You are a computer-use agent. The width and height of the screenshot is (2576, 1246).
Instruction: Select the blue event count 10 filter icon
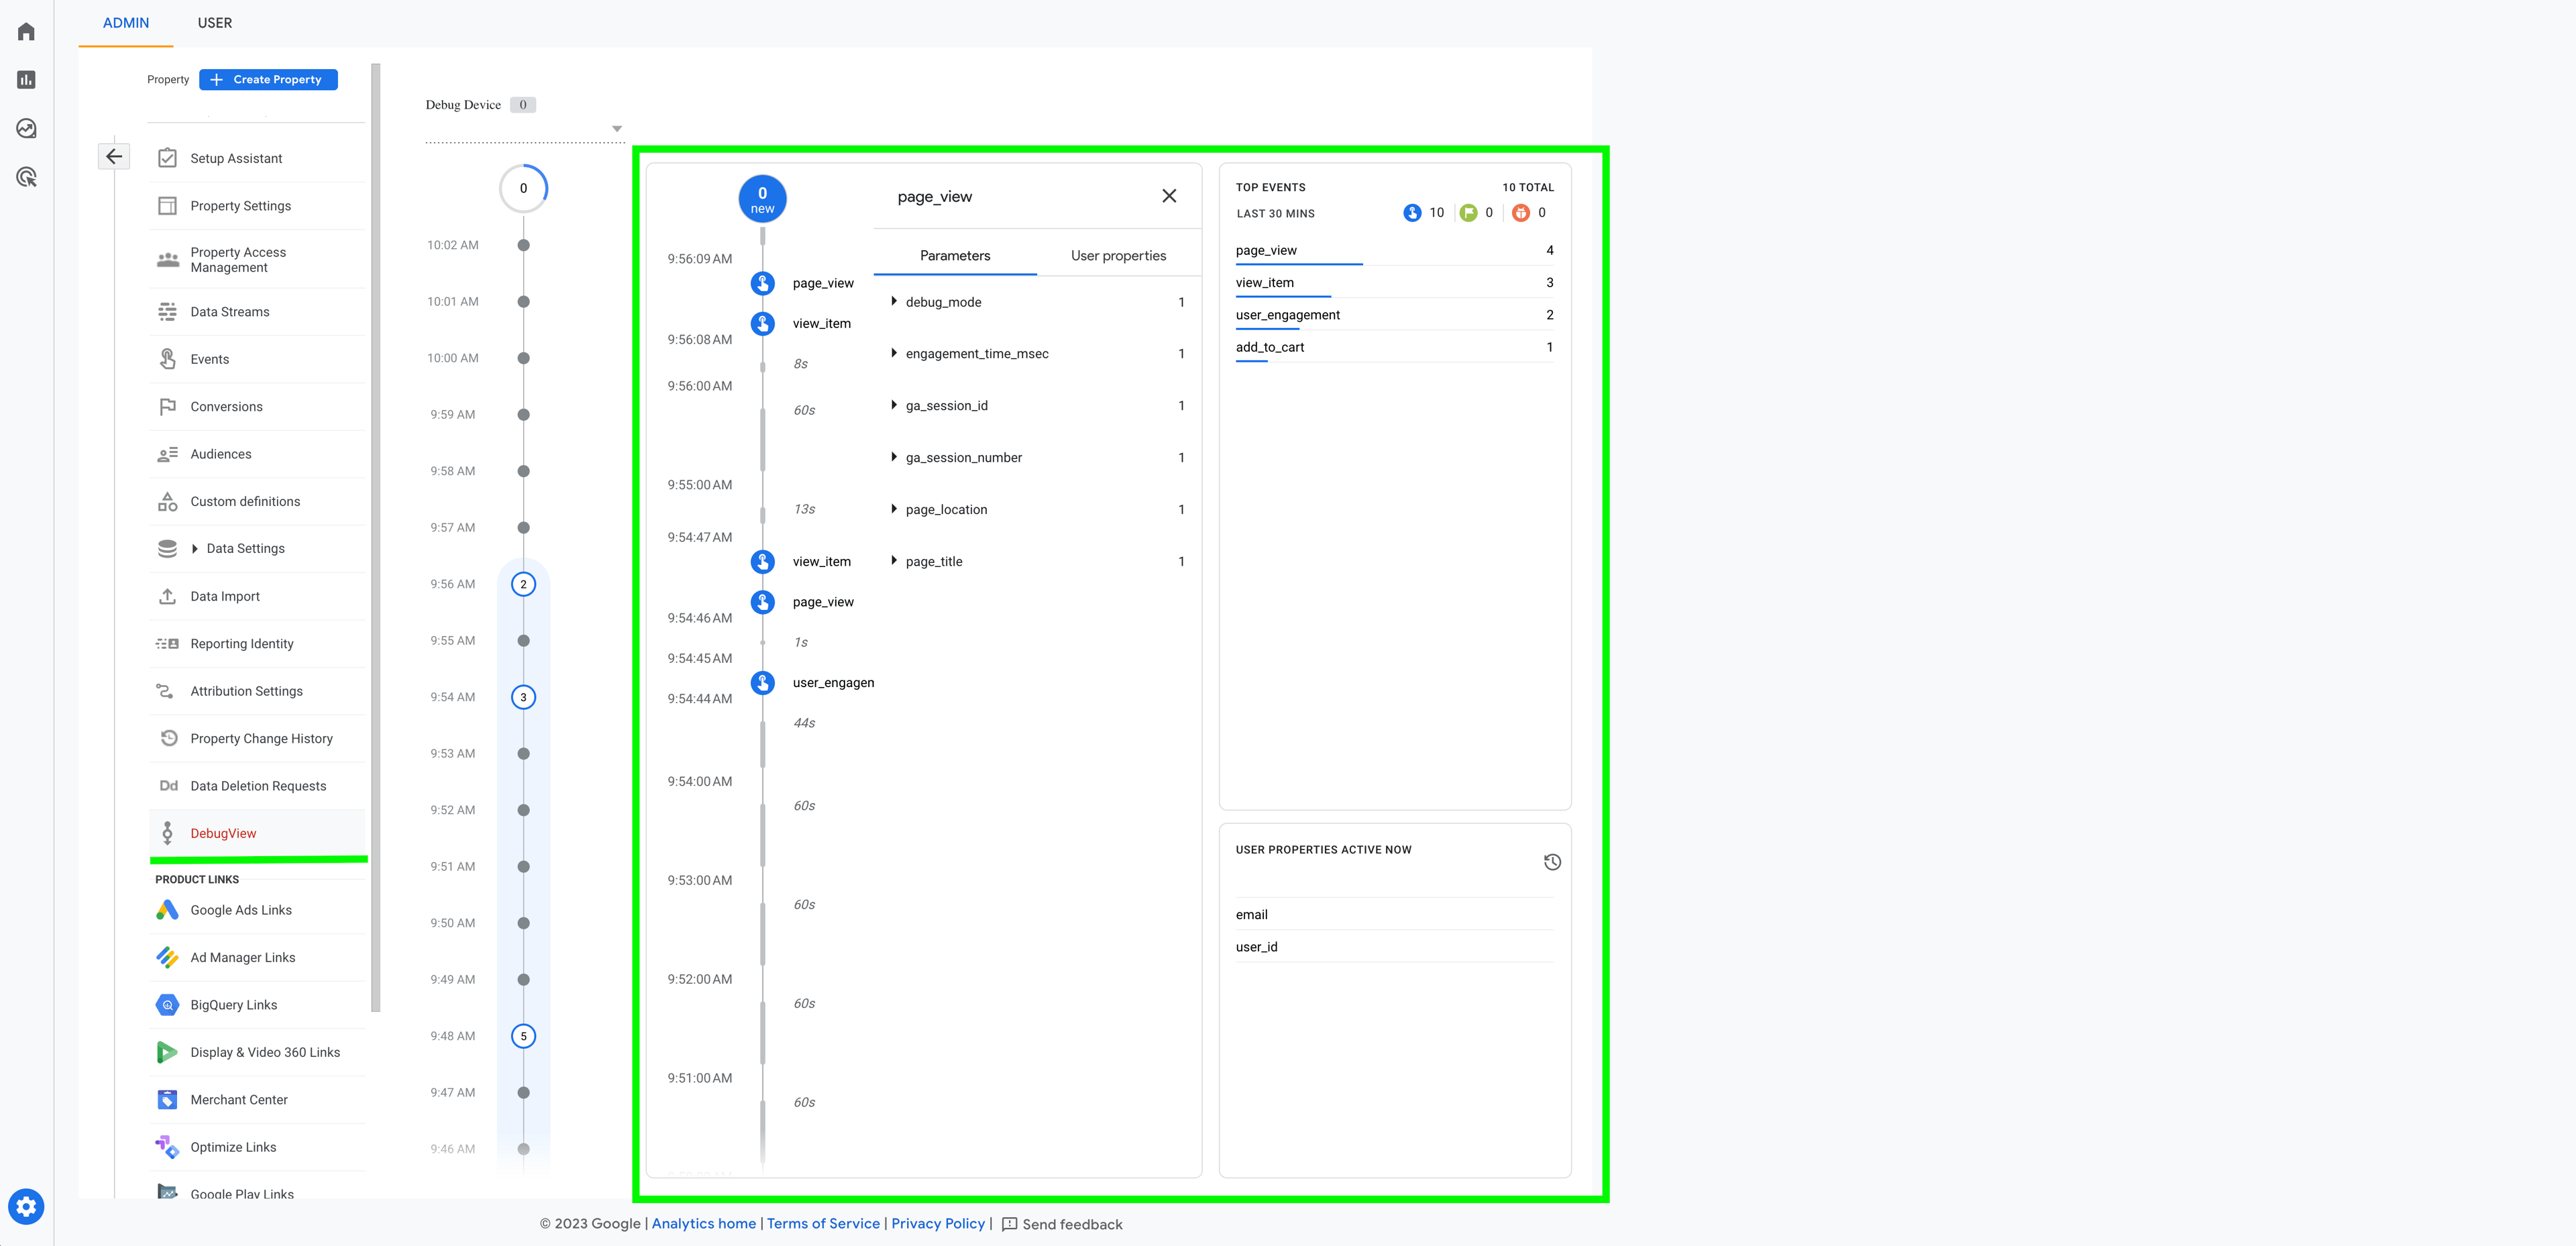1412,213
